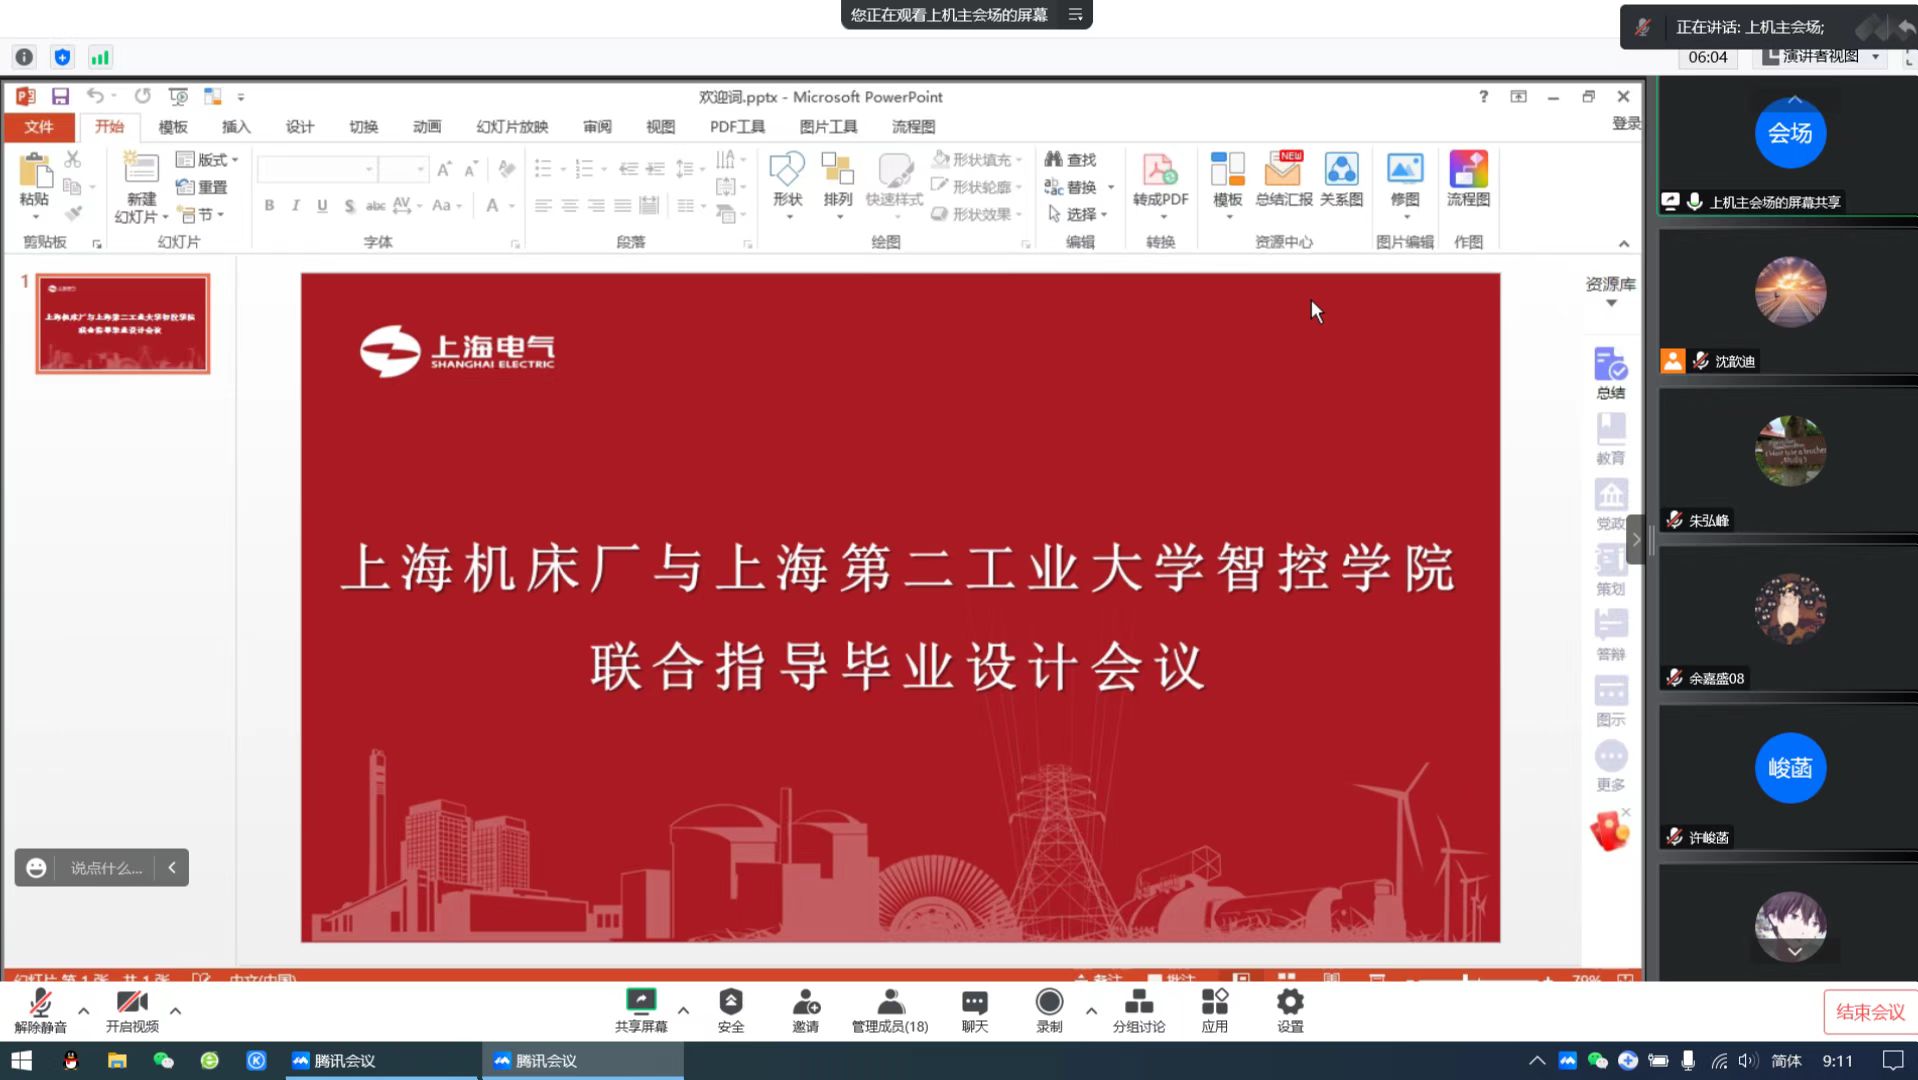Turn on camera via 开启视频

[132, 1008]
